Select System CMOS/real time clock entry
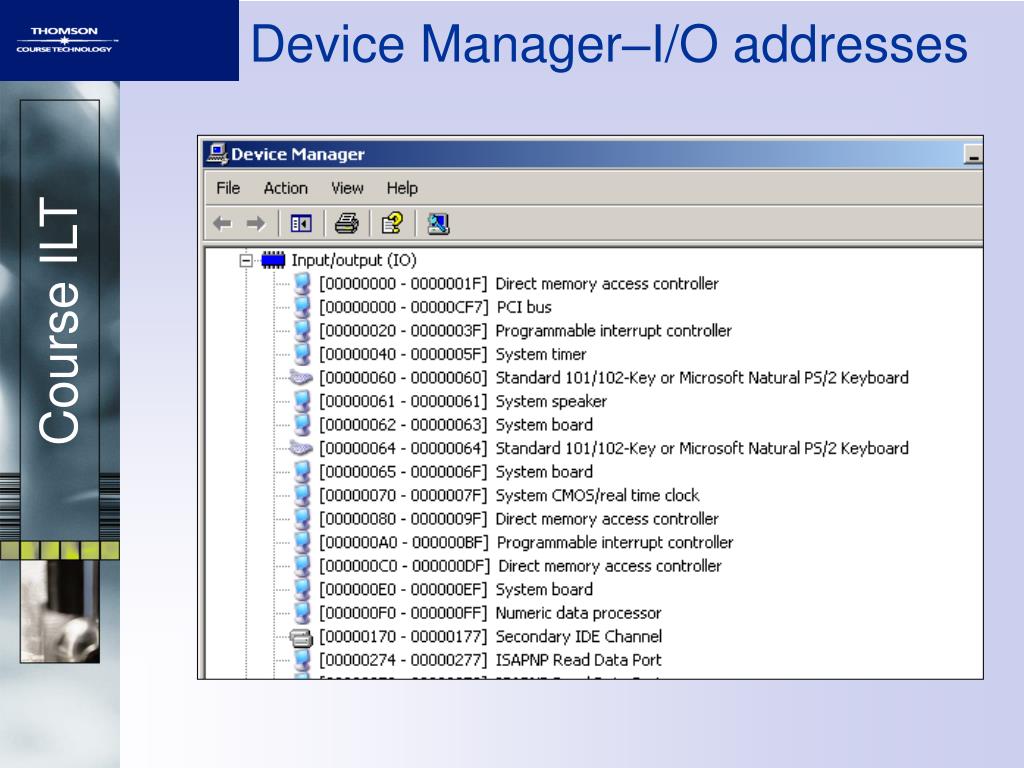This screenshot has width=1024, height=768. [x=509, y=495]
